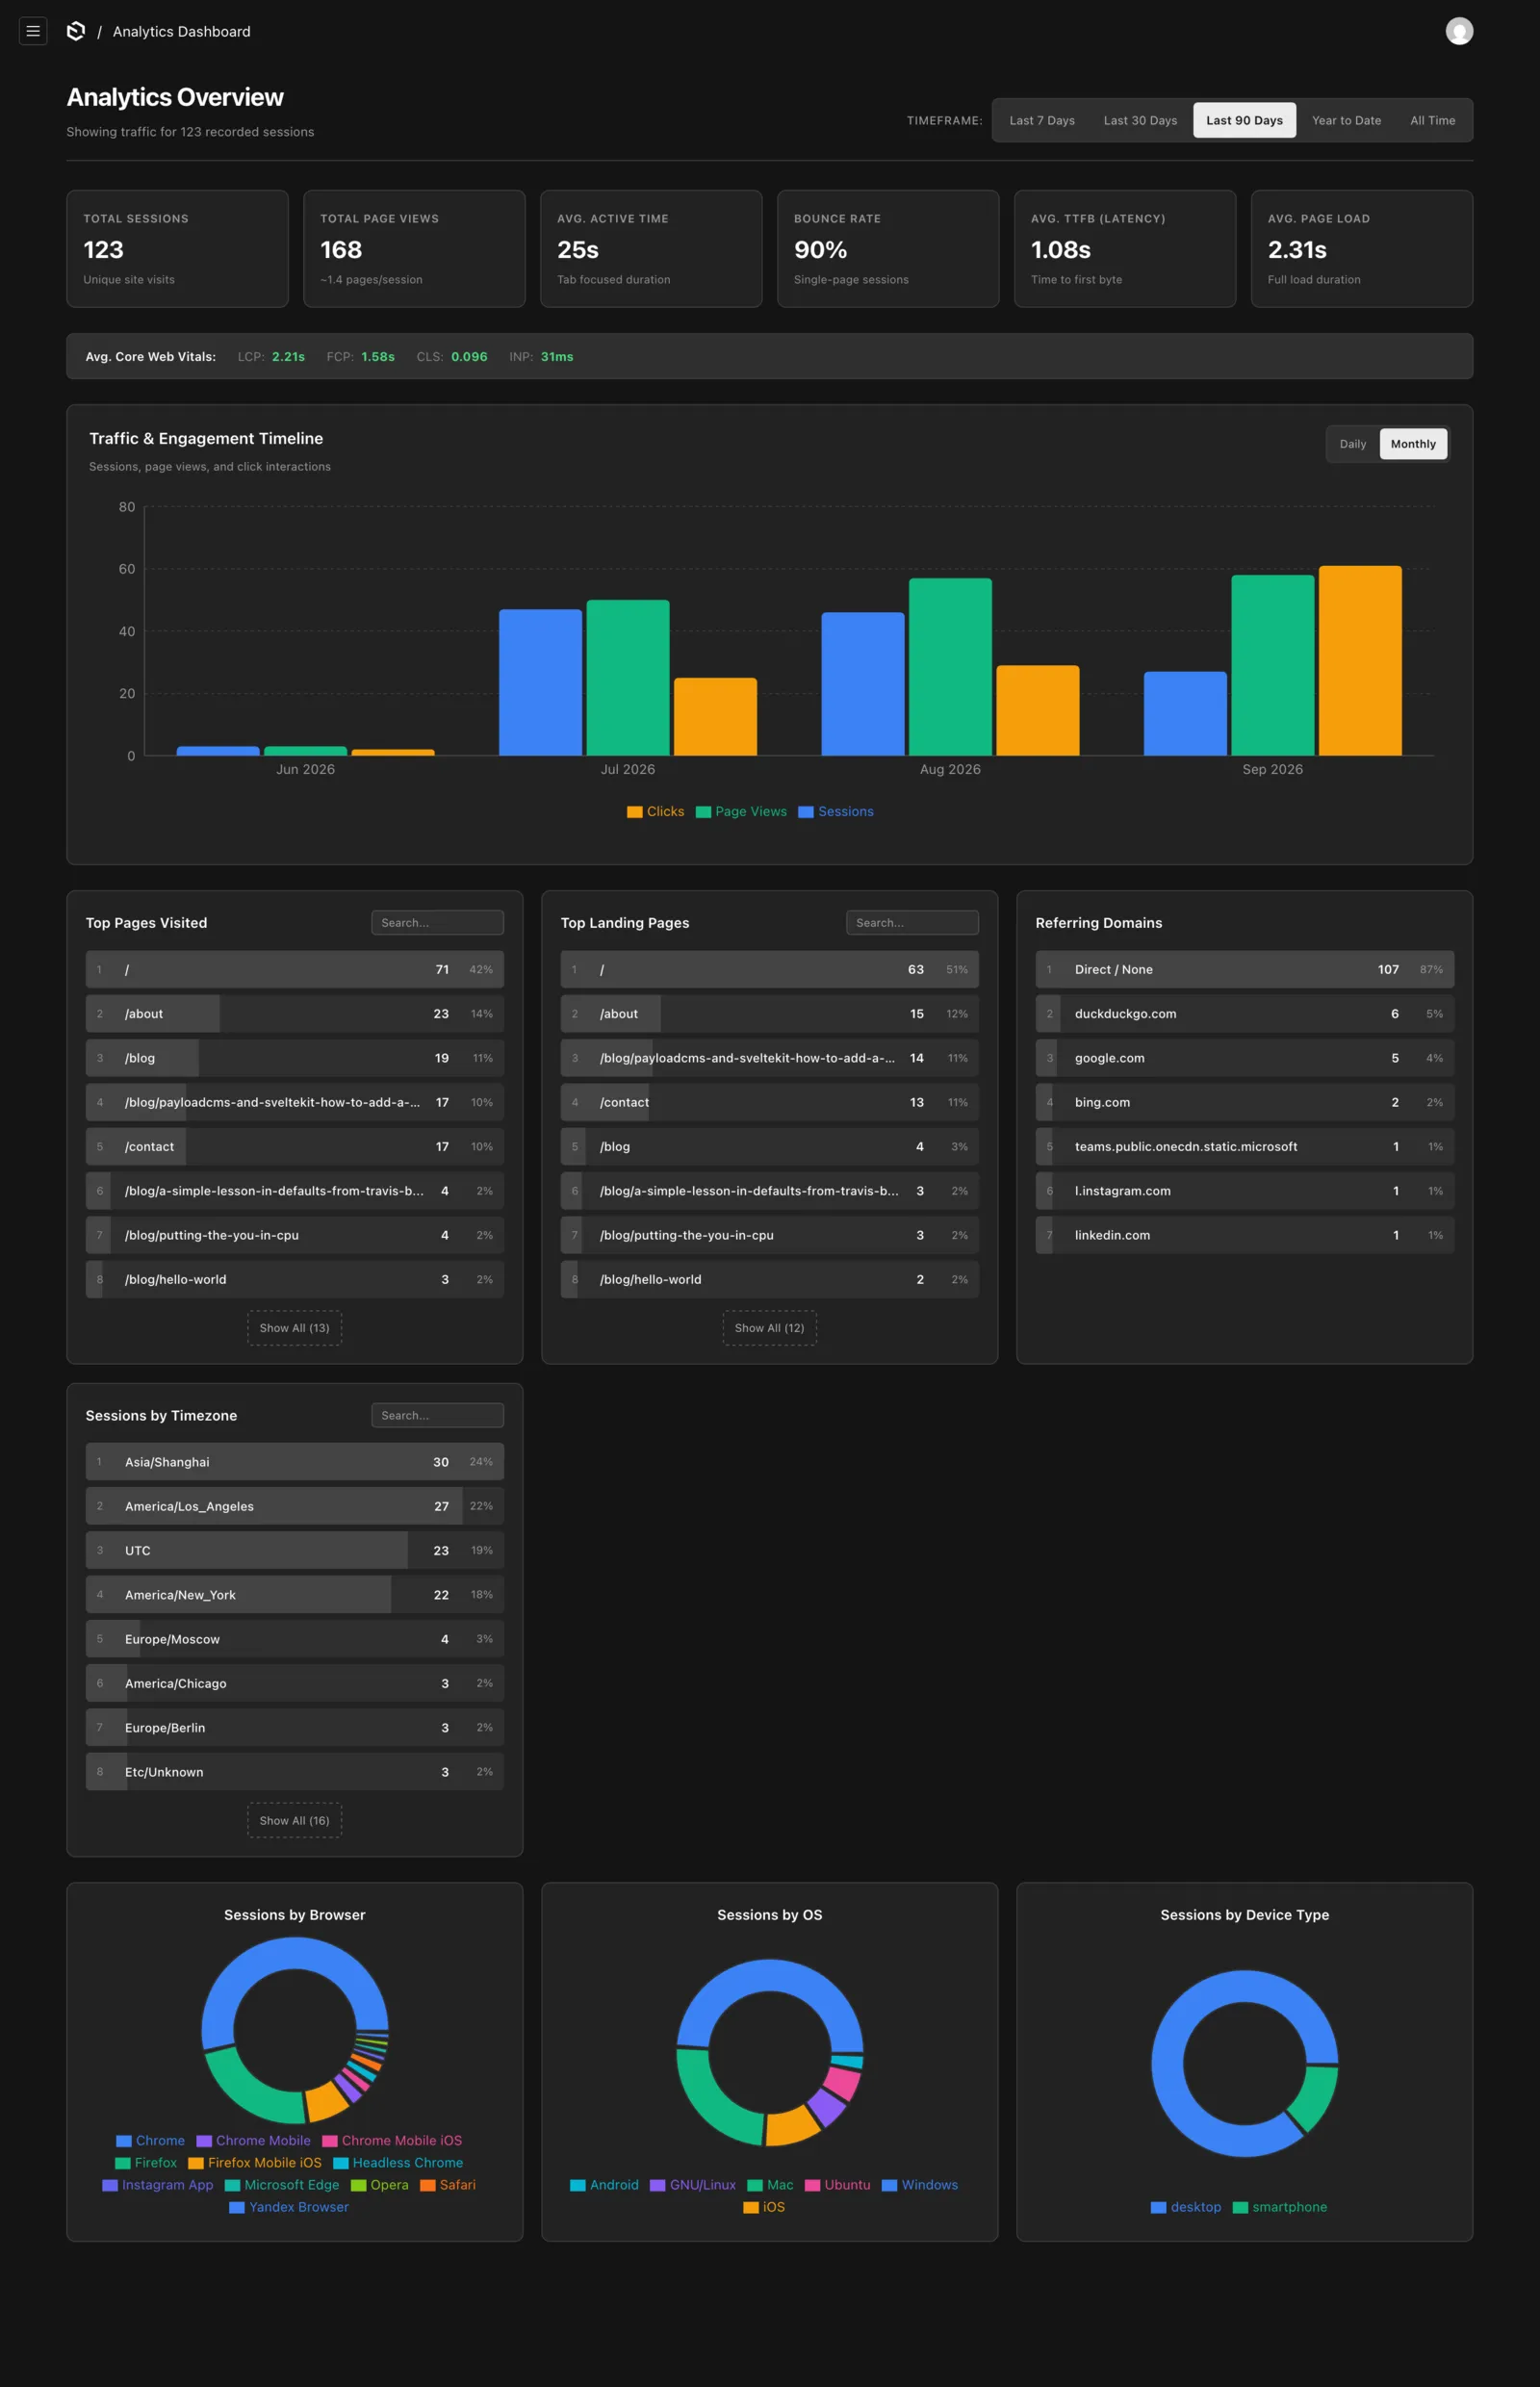Viewport: 1540px width, 2387px height.
Task: Toggle Headless Chrome legend entry
Action: coord(398,2162)
